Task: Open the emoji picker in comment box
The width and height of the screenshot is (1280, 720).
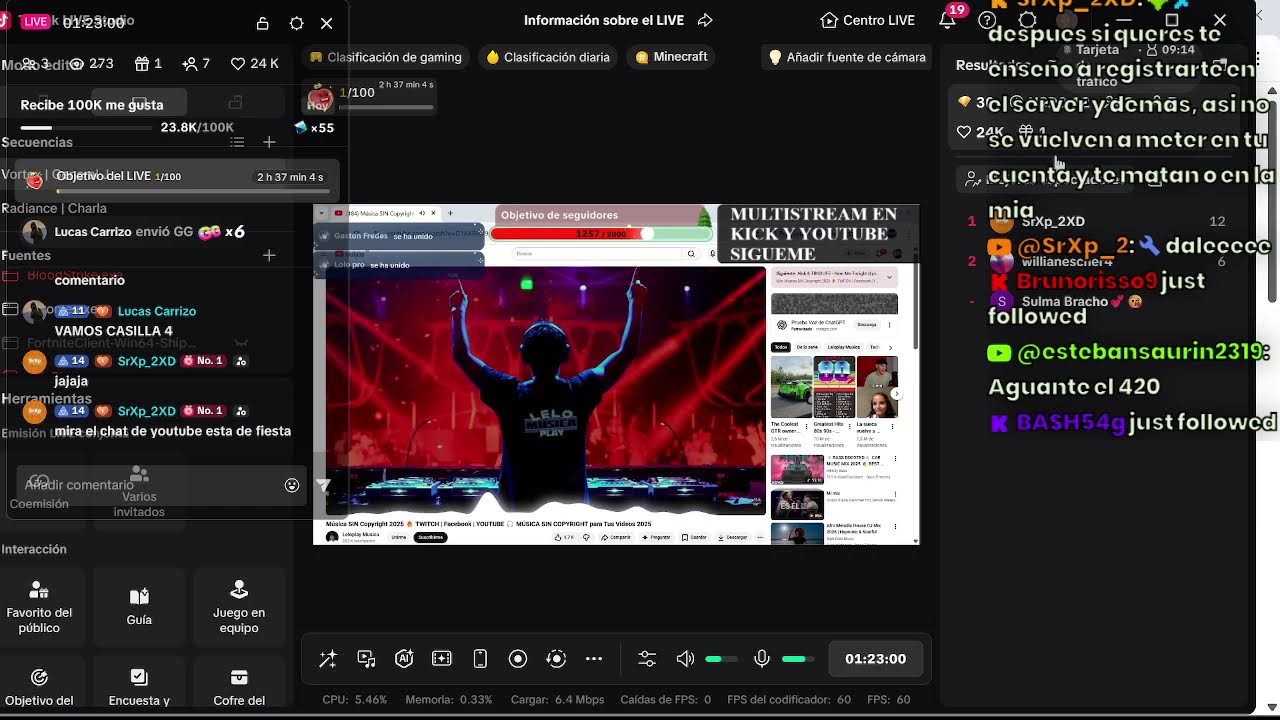Action: coord(292,485)
